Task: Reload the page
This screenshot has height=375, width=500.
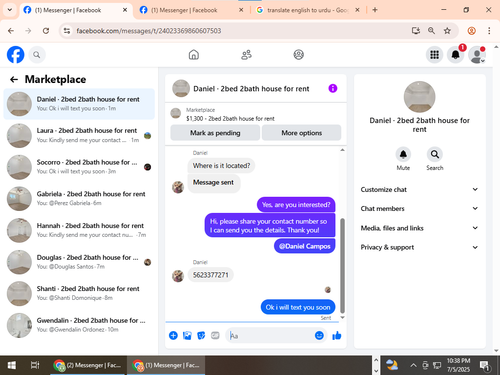Action: coord(46,31)
